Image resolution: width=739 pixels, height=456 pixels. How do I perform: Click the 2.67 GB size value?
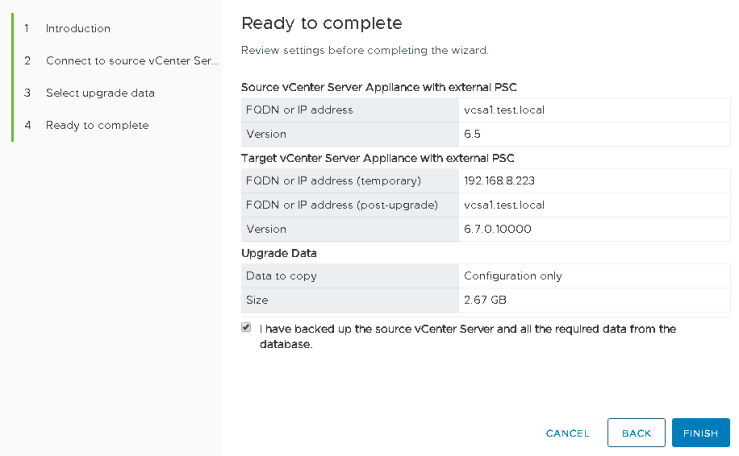coord(485,300)
